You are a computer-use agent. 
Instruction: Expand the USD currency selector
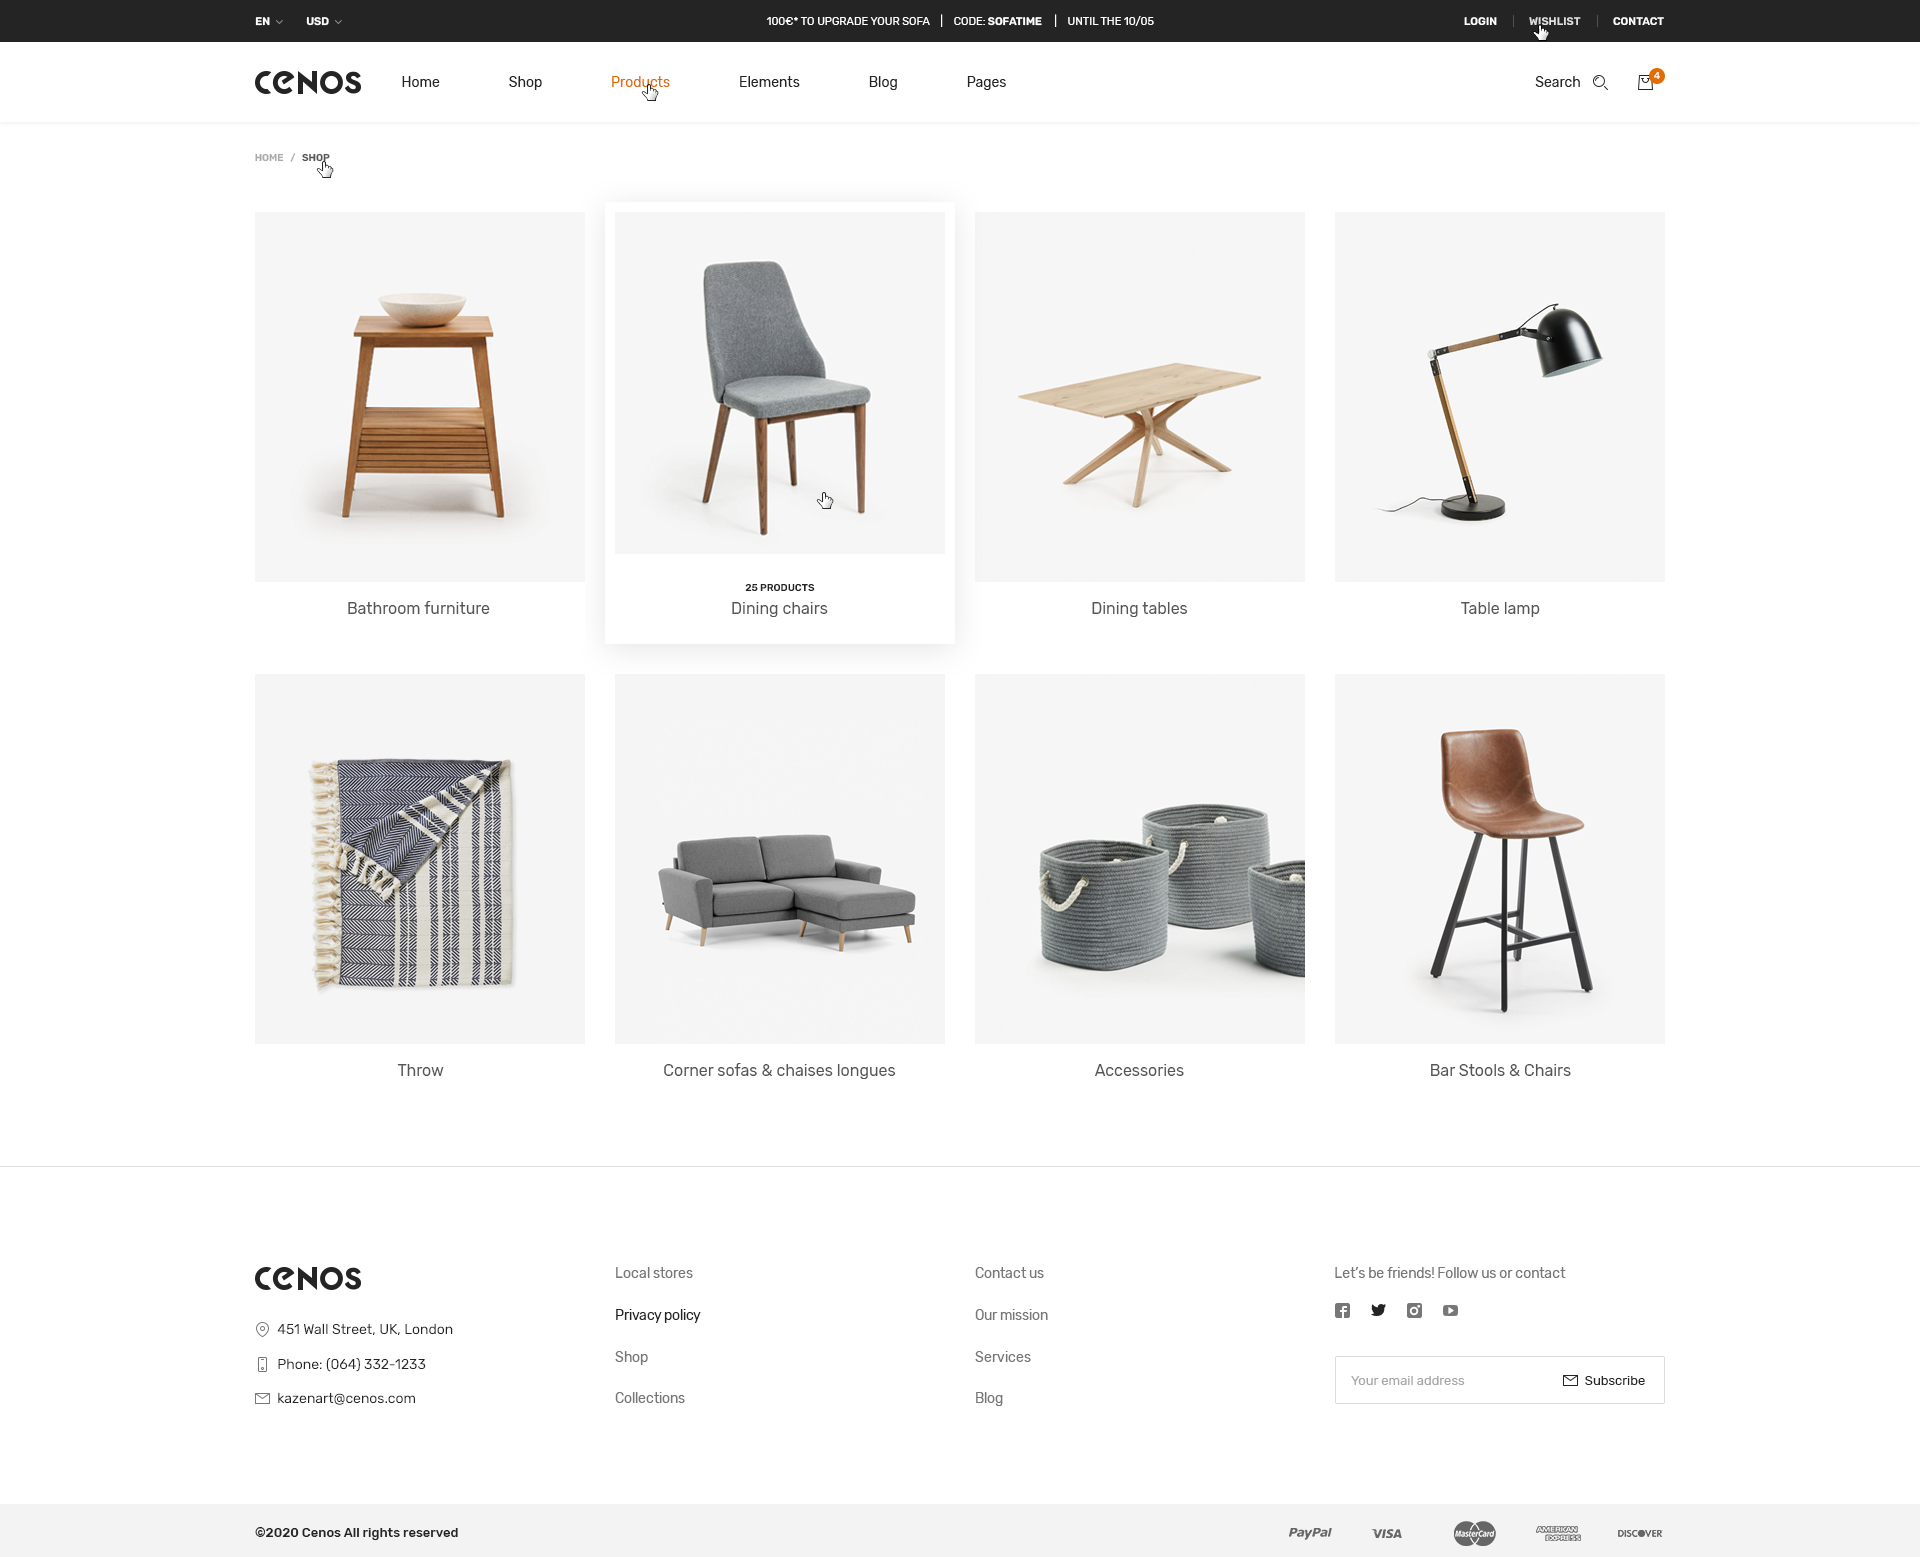324,21
